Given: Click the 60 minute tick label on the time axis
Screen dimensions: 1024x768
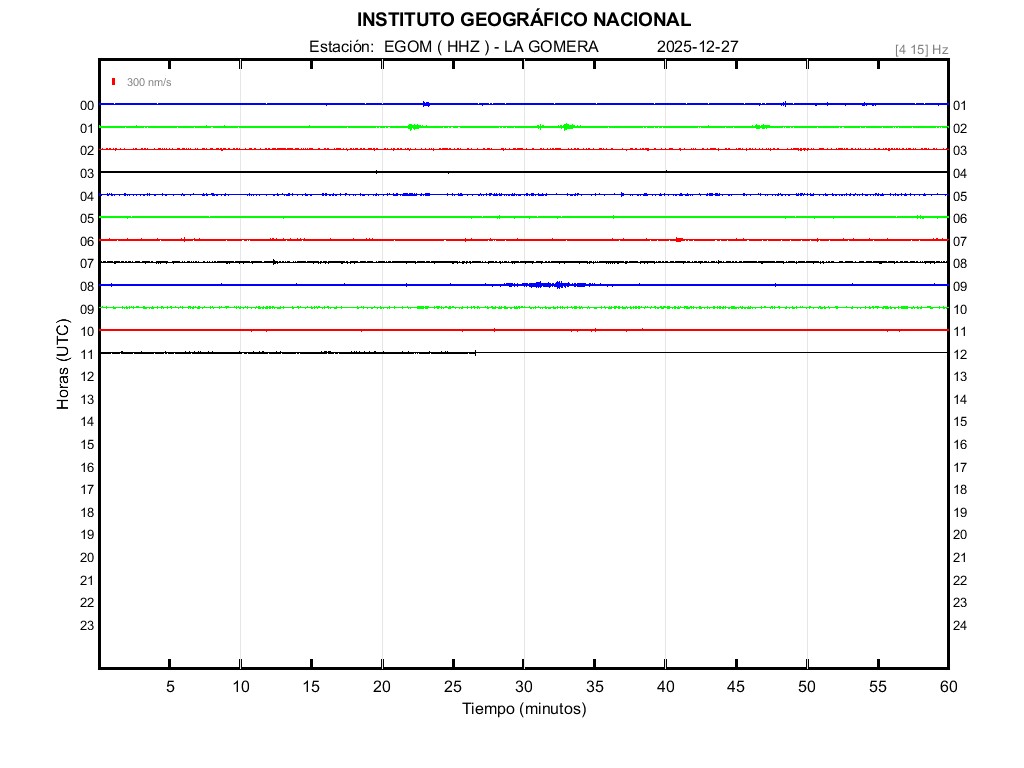Looking at the screenshot, I should point(948,687).
